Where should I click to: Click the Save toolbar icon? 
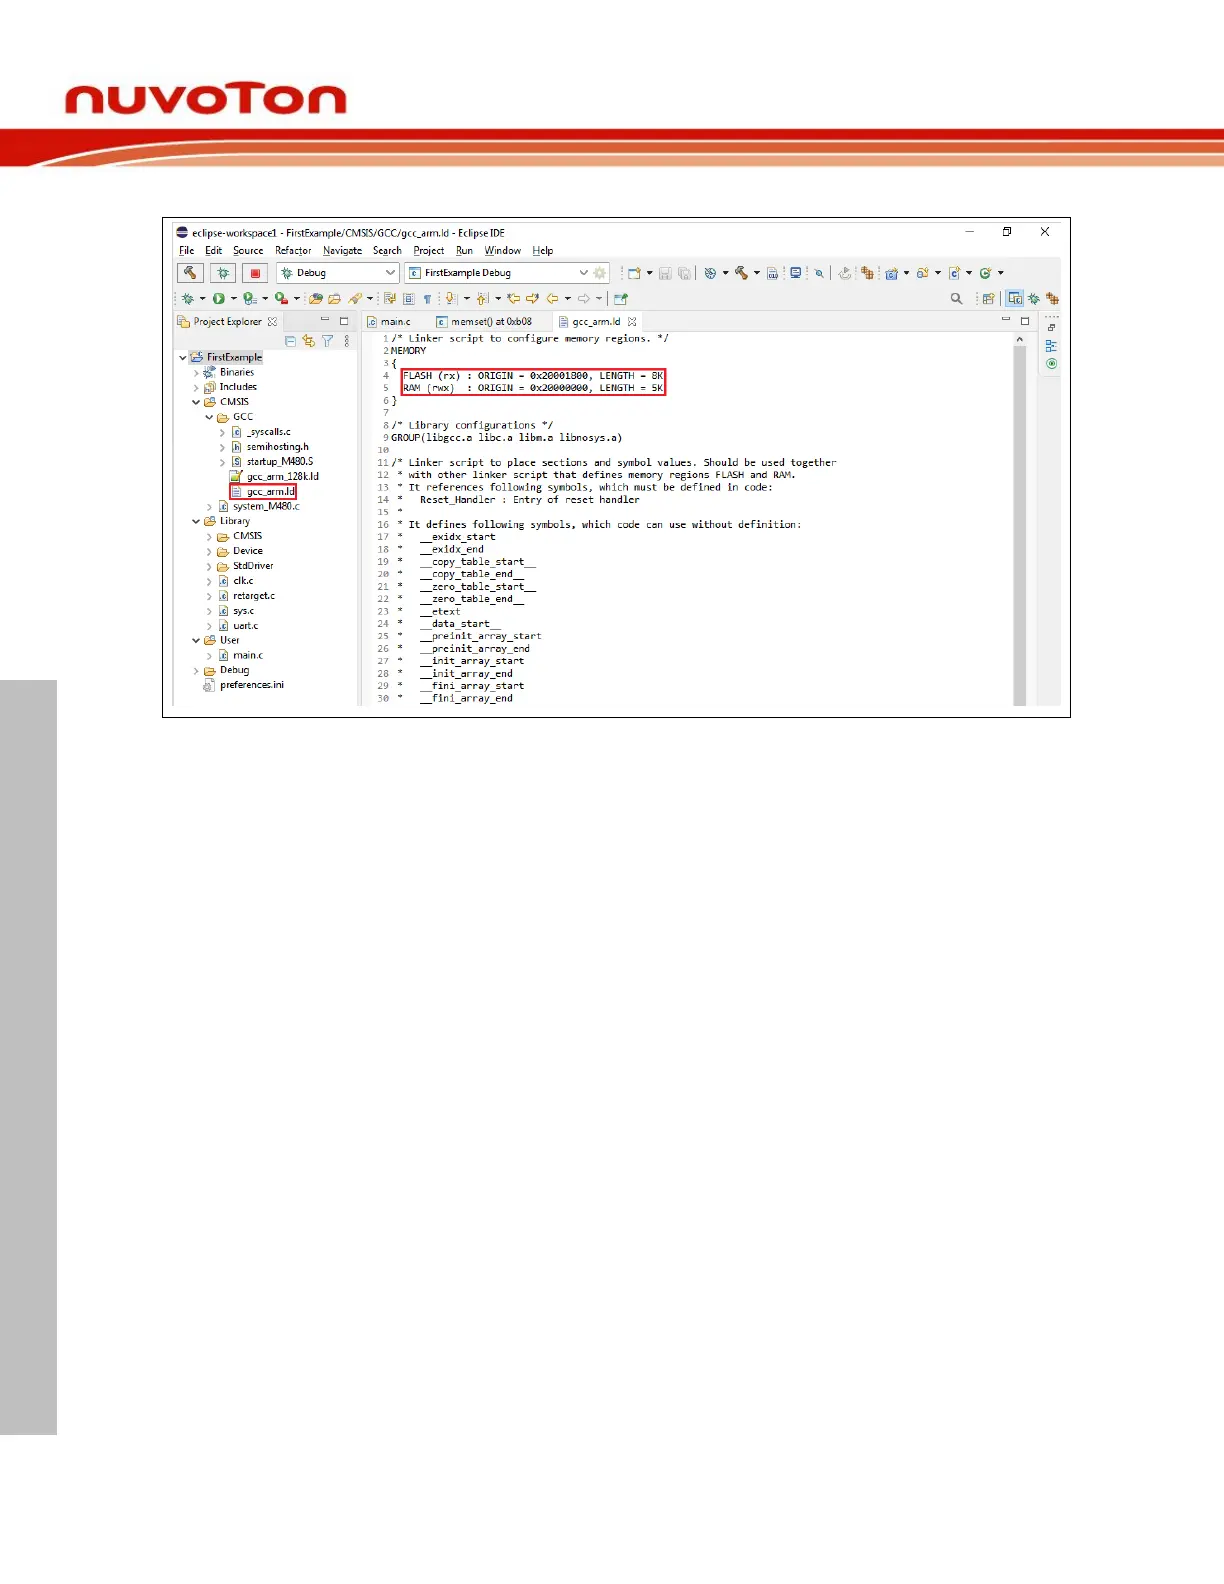tap(665, 273)
